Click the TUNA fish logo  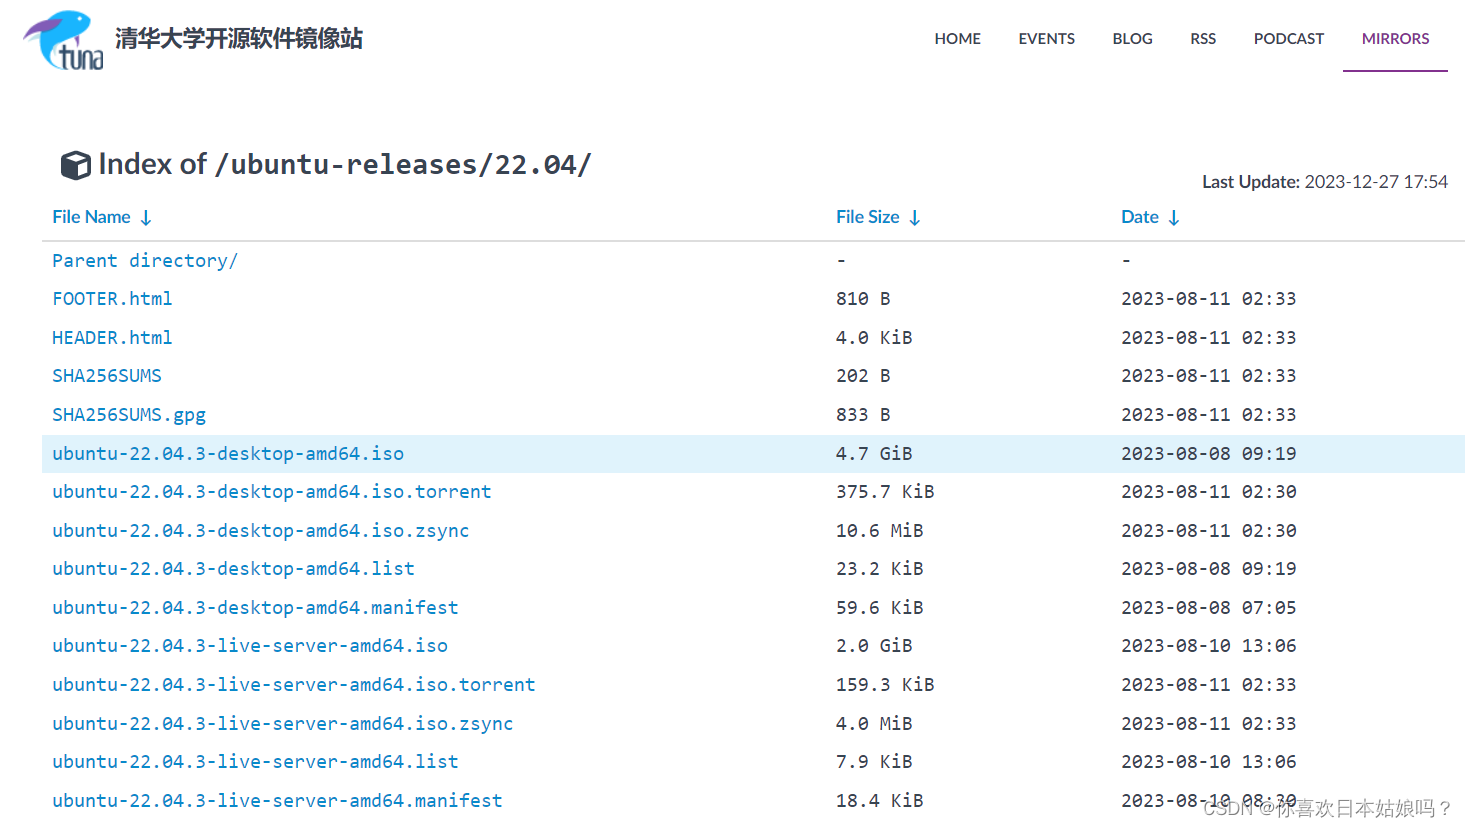64,40
